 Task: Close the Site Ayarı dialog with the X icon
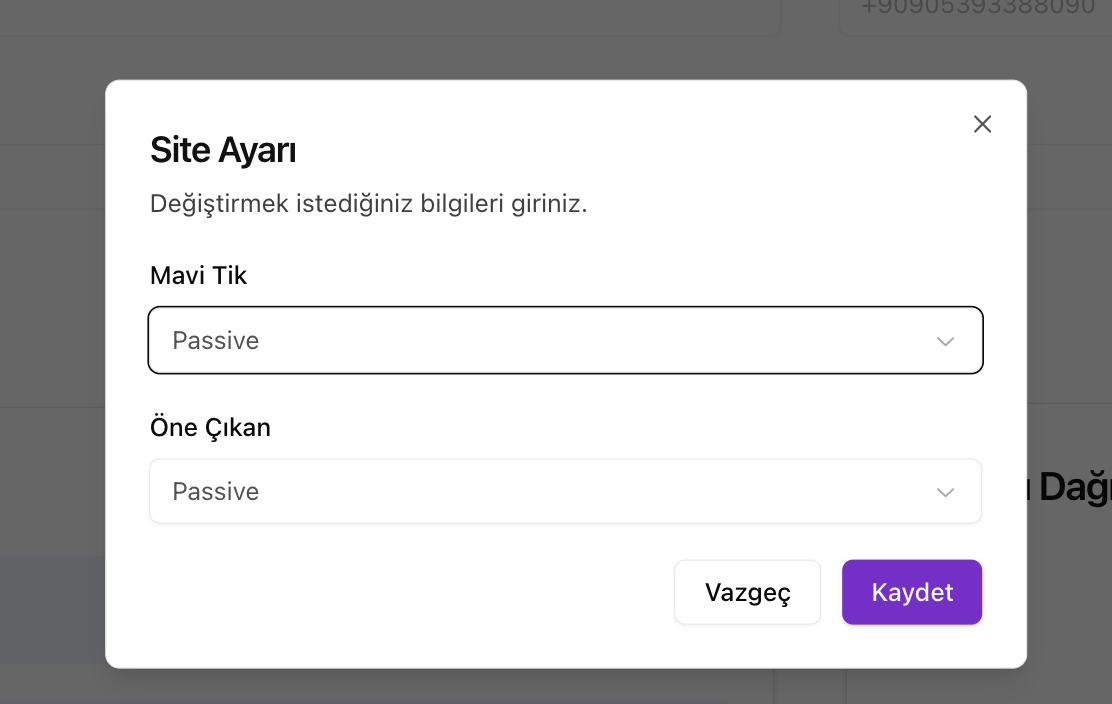click(x=982, y=124)
